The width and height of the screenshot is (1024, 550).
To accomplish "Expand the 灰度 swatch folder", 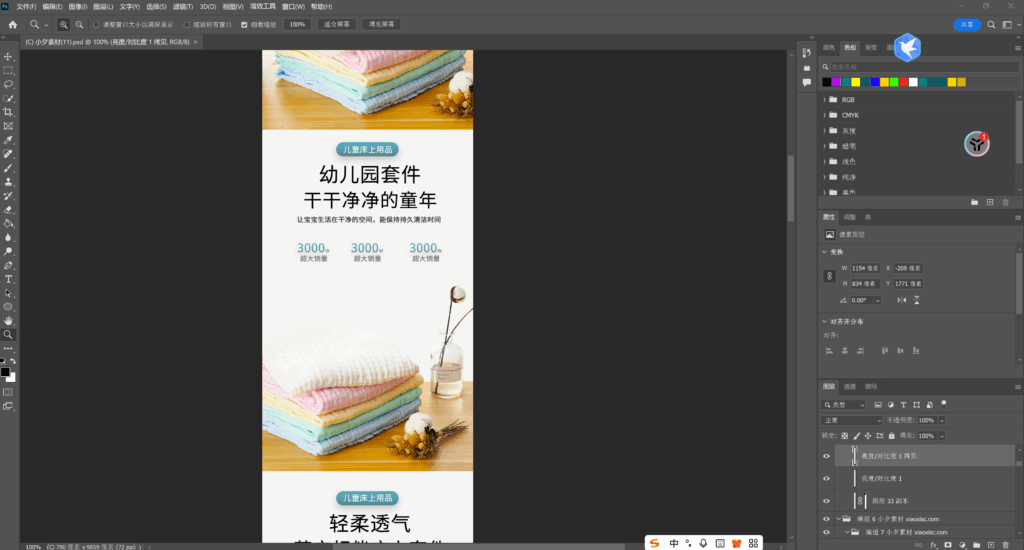I will pyautogui.click(x=825, y=131).
